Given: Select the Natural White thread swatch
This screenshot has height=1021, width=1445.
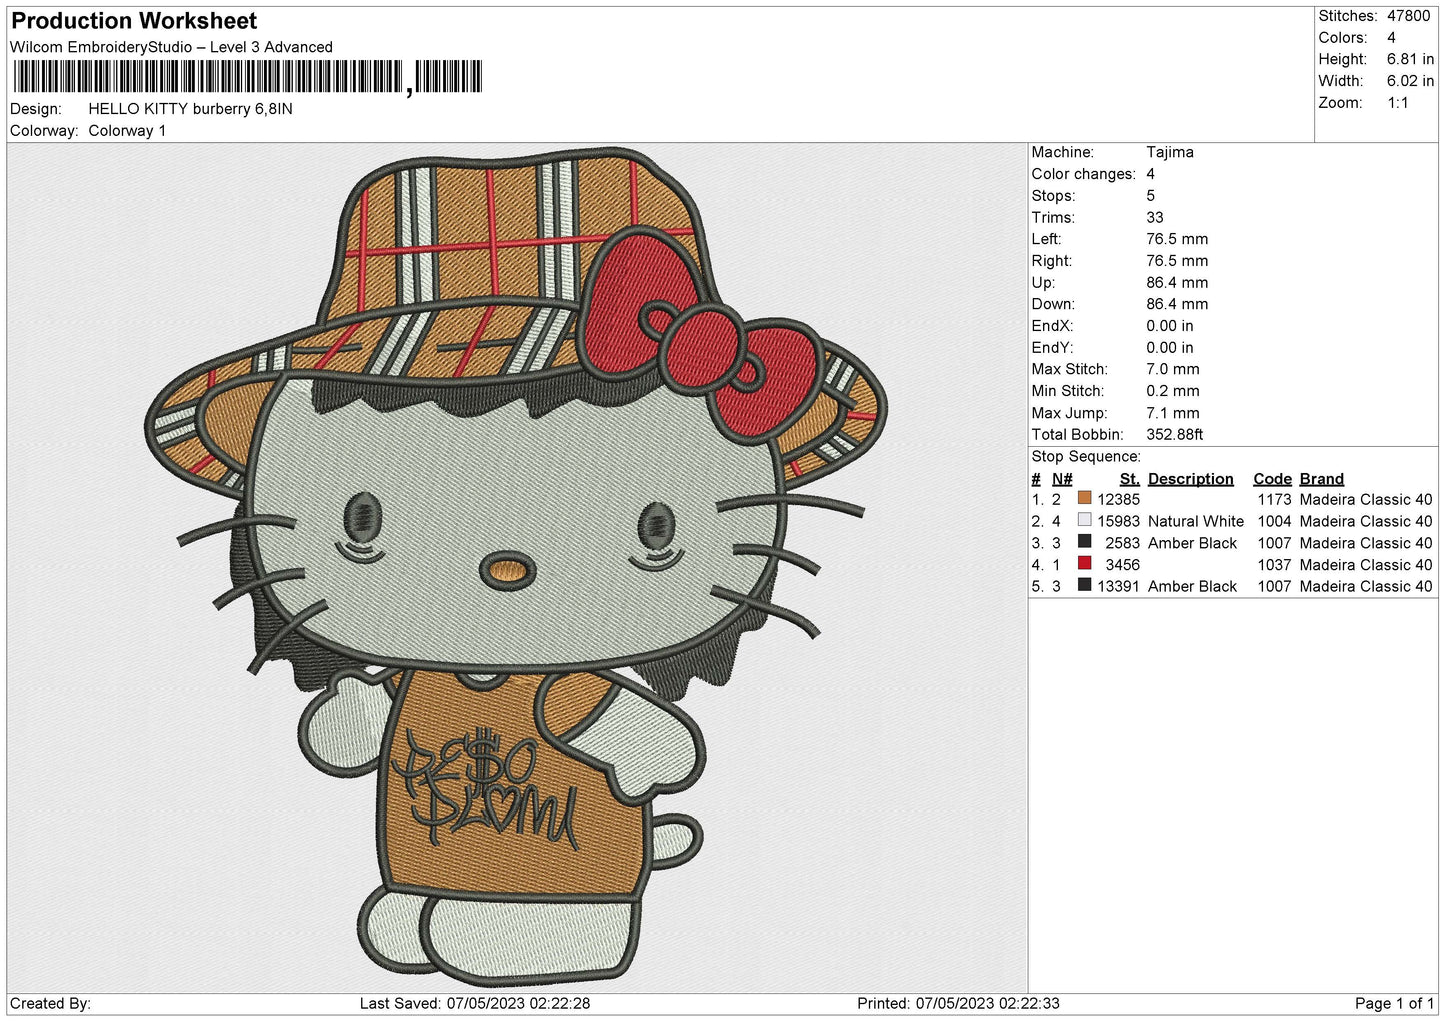Looking at the screenshot, I should pos(1084,520).
